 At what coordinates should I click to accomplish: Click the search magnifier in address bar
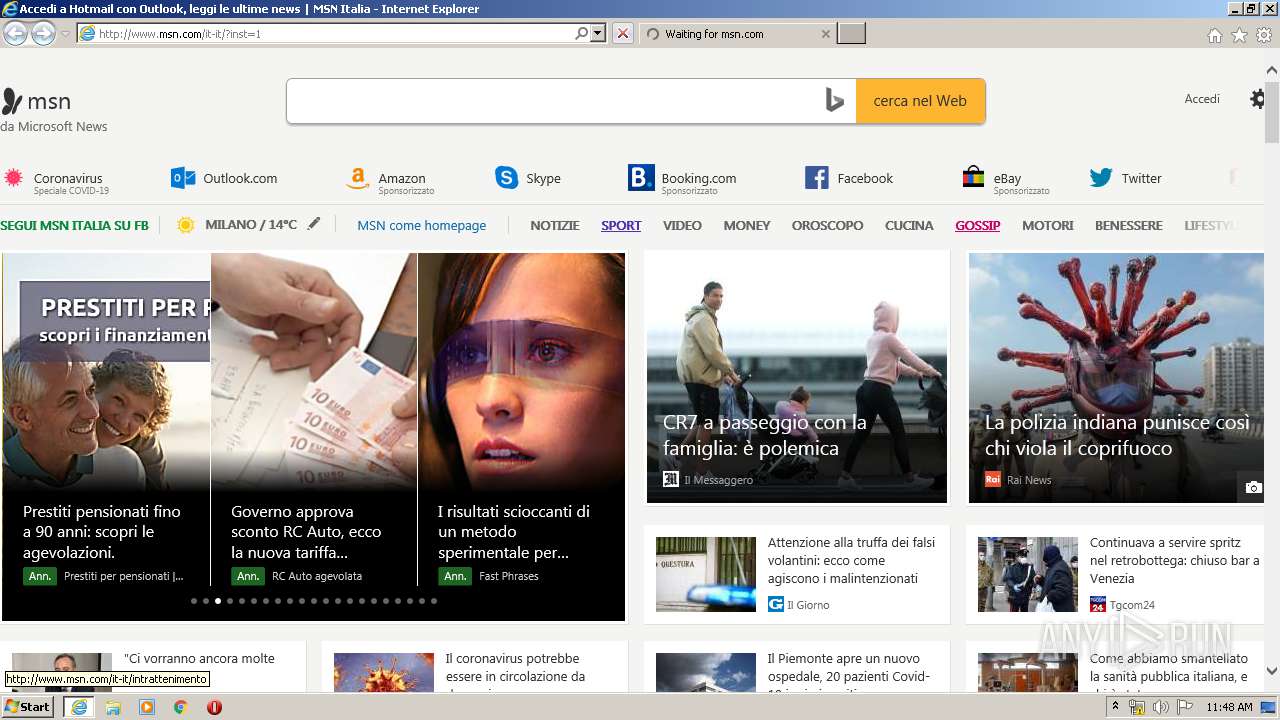coord(581,33)
